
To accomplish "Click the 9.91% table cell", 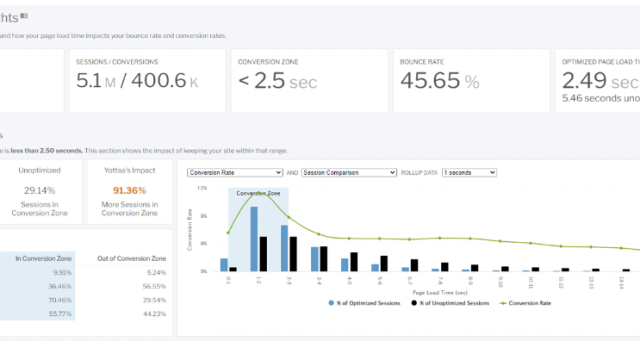I will 62,272.
